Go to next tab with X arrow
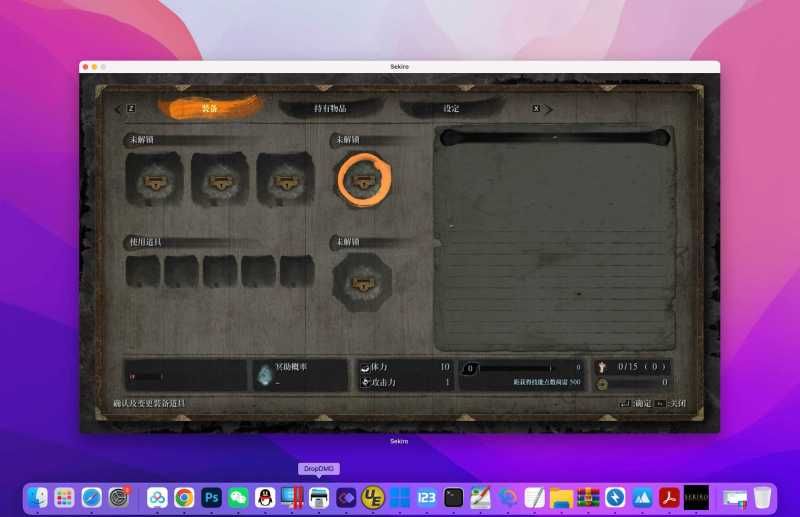Screen dimensions: 800x517 (x=543, y=109)
